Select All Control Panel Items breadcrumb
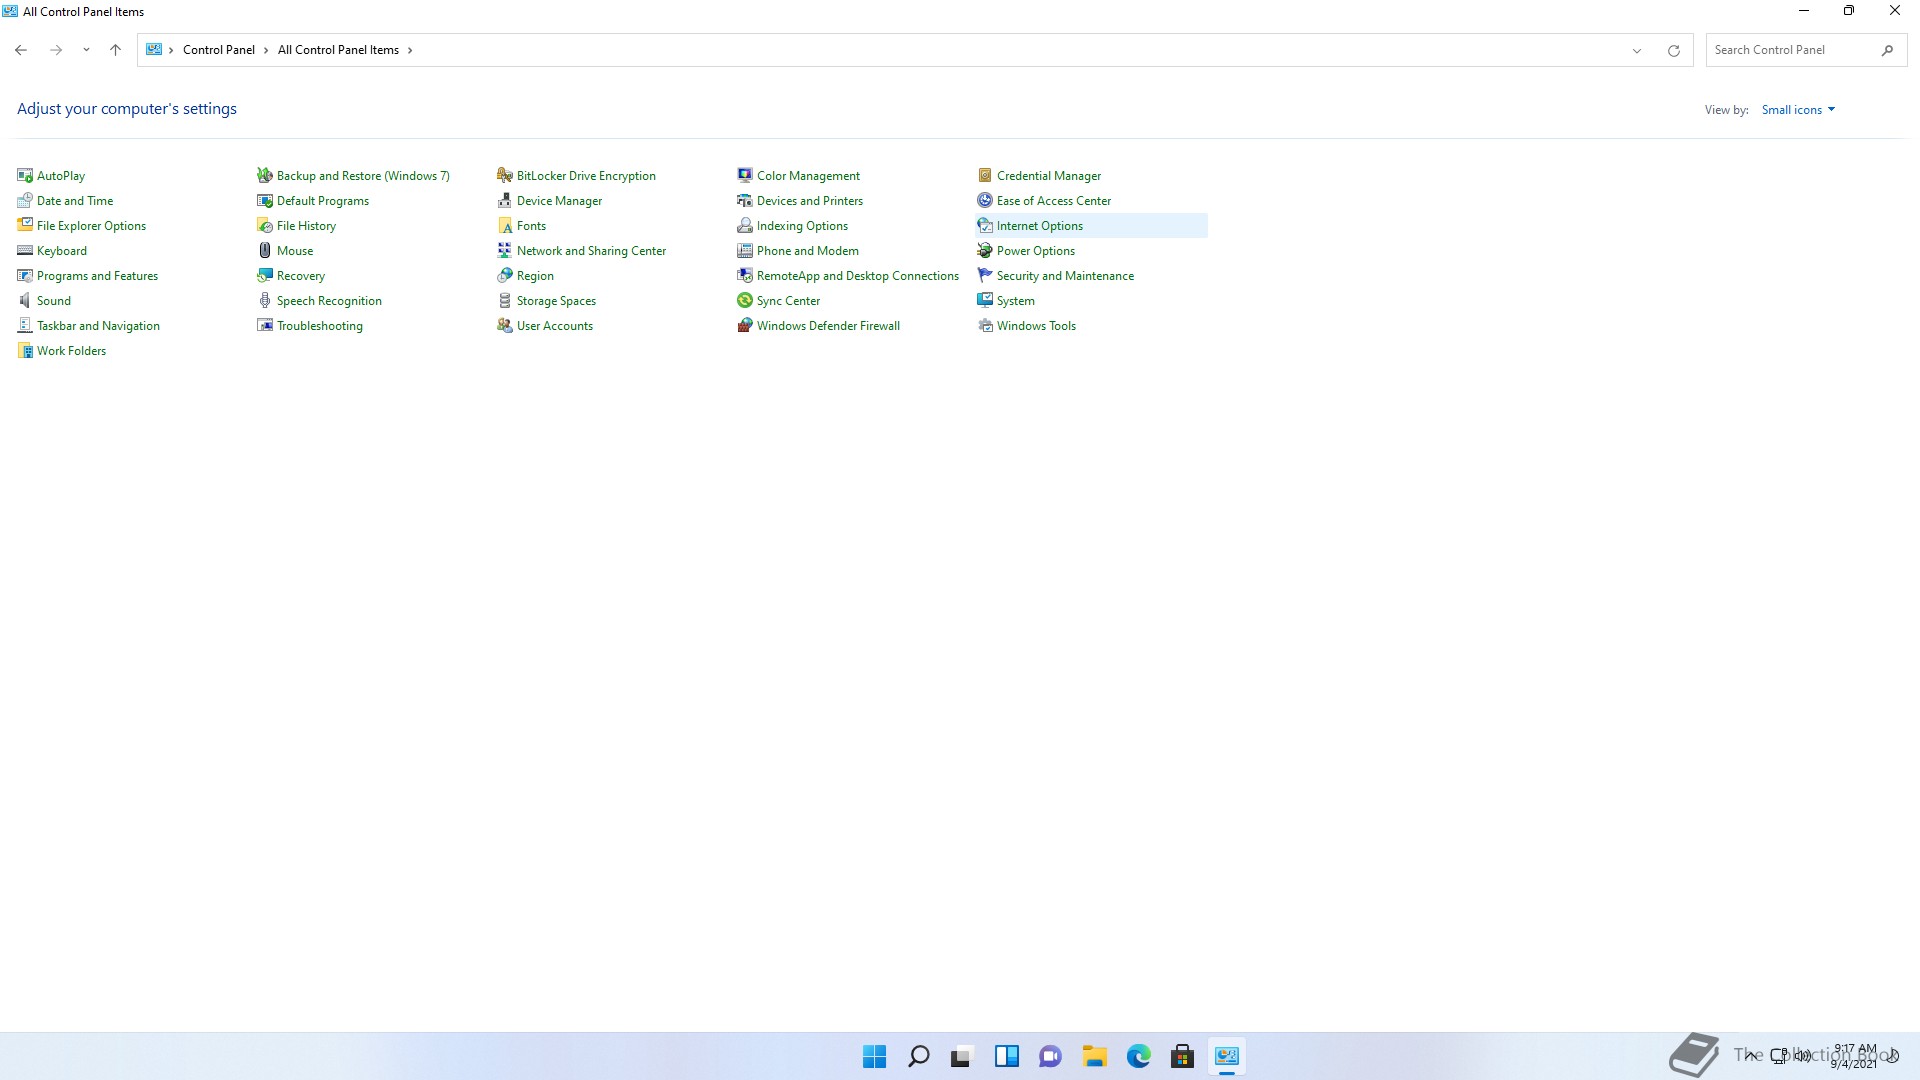The image size is (1920, 1080). pyautogui.click(x=338, y=49)
